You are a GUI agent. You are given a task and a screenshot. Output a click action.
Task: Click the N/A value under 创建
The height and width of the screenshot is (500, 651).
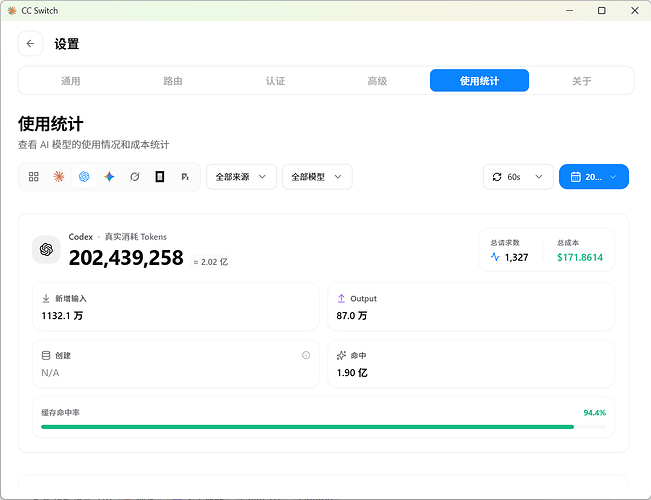(x=50, y=373)
